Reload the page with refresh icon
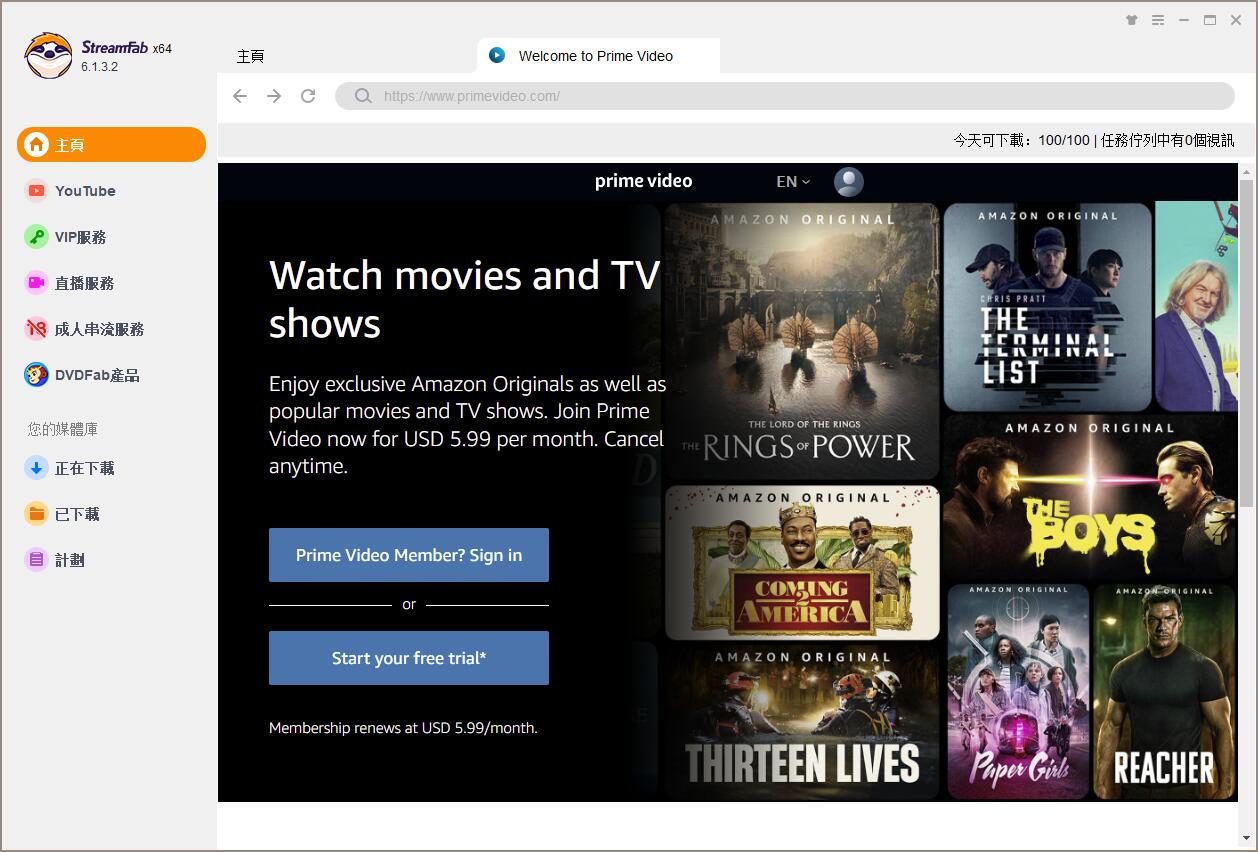The image size is (1258, 852). (x=308, y=96)
